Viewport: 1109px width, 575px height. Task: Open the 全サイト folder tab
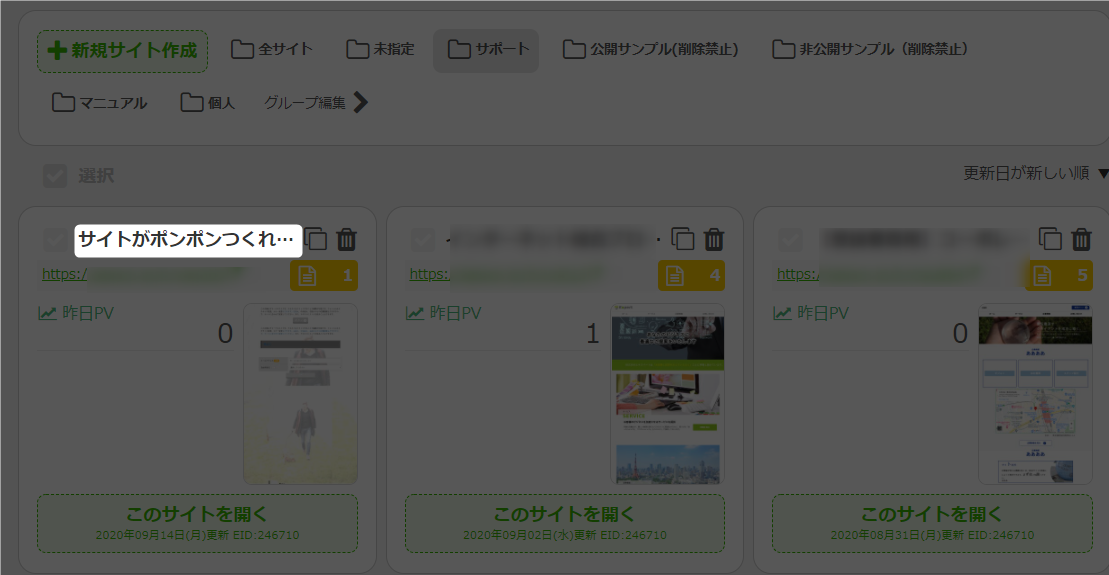point(272,50)
